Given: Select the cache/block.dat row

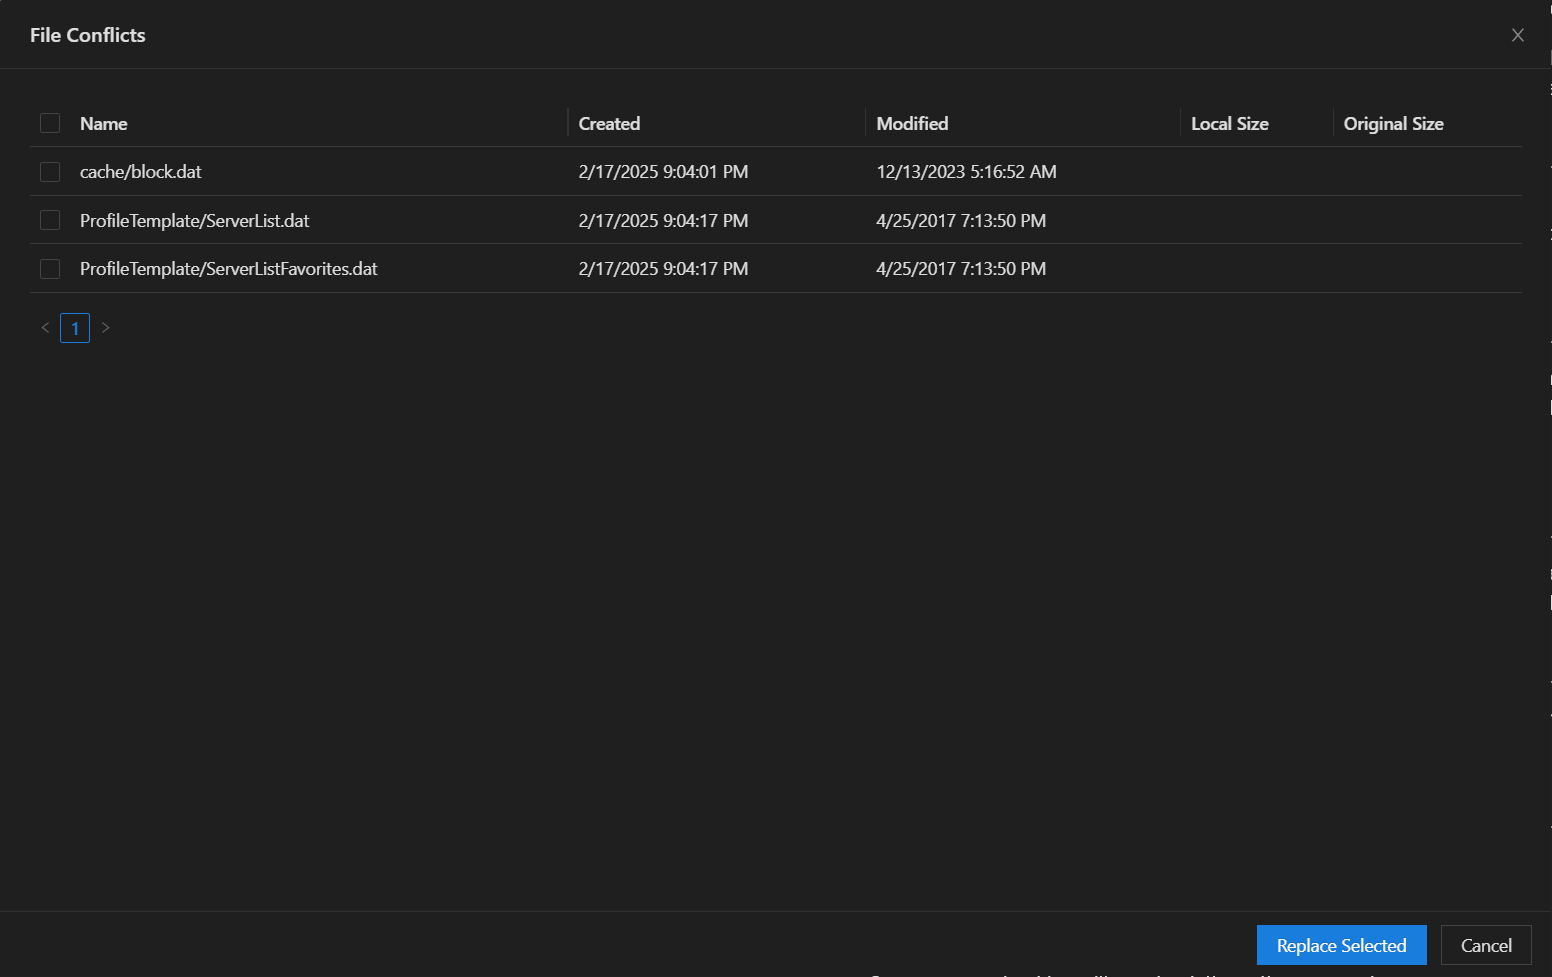Looking at the screenshot, I should click(x=400, y=171).
